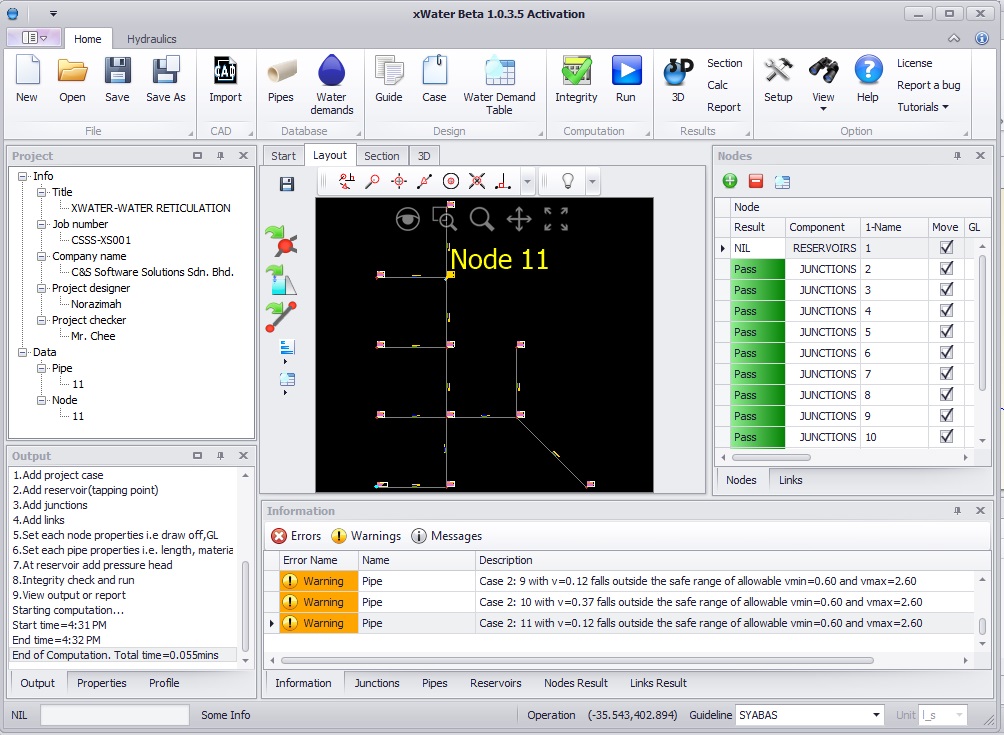Image resolution: width=1004 pixels, height=735 pixels.
Task: Toggle Move checkbox for node 5
Action: tap(946, 331)
